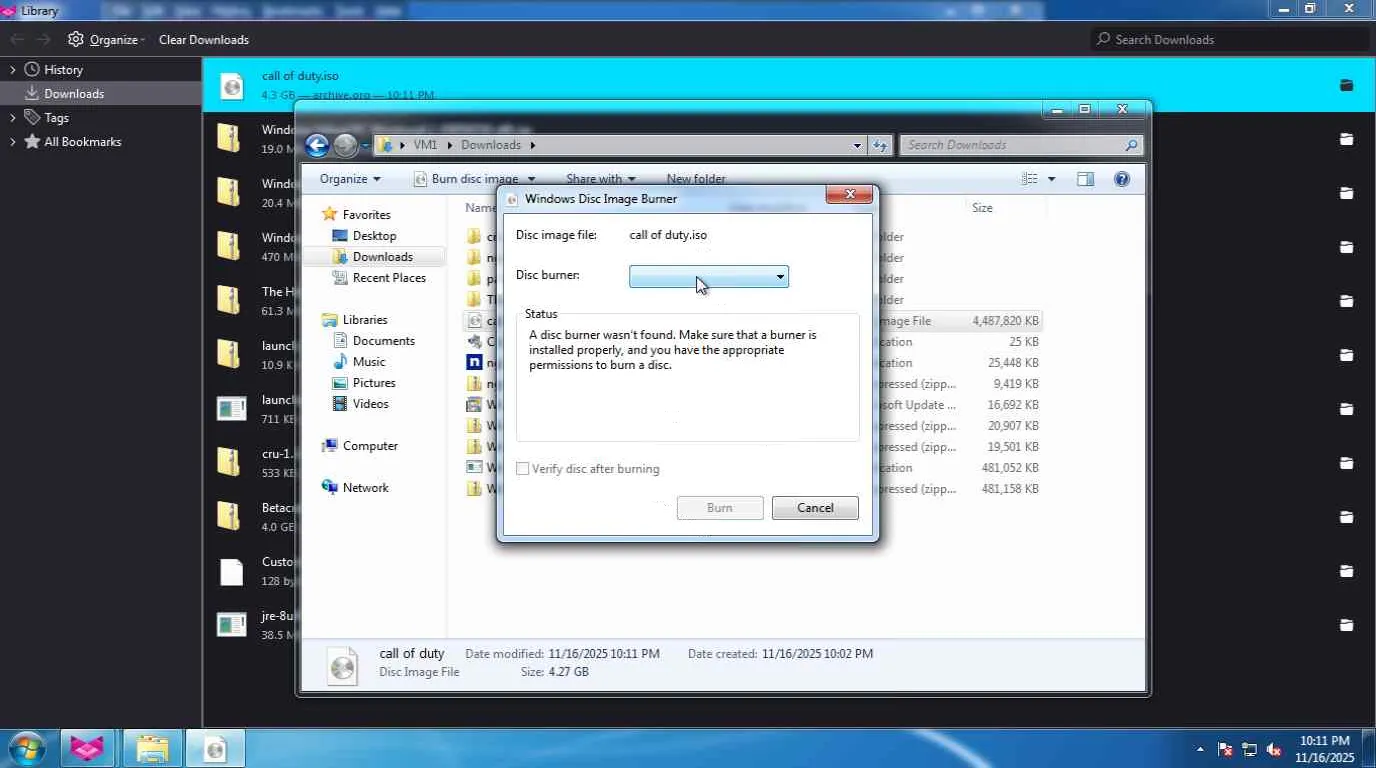Sort Explorer files by the Size column
This screenshot has width=1376, height=768.
(x=982, y=208)
